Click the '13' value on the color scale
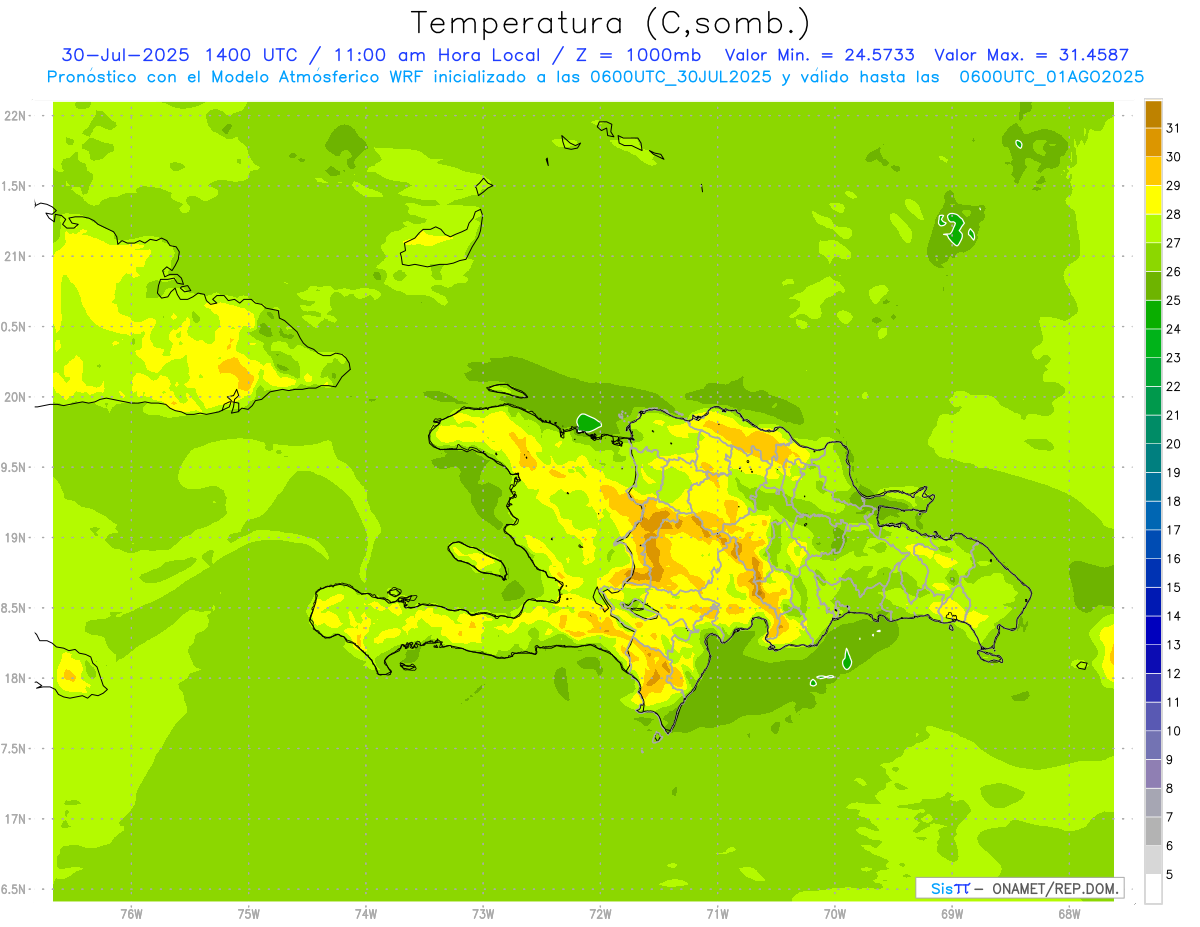Image resolution: width=1200 pixels, height=927 pixels. click(1173, 645)
